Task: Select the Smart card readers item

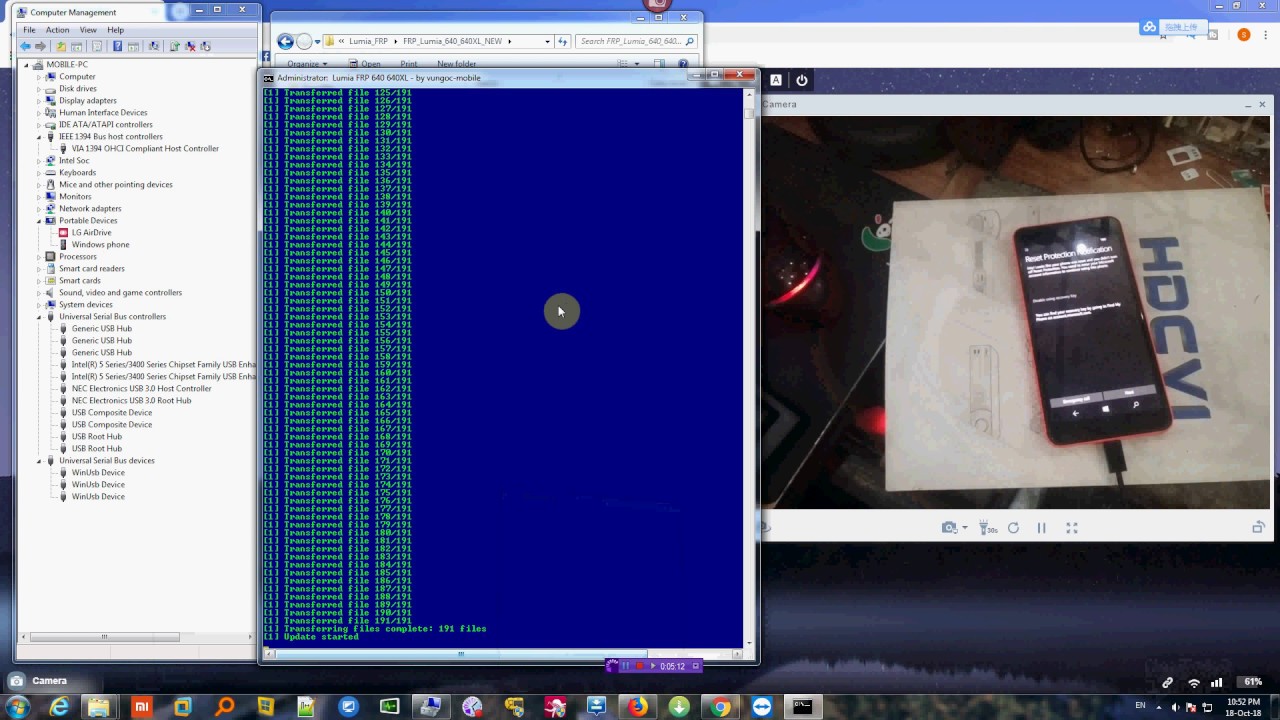Action: [92, 268]
